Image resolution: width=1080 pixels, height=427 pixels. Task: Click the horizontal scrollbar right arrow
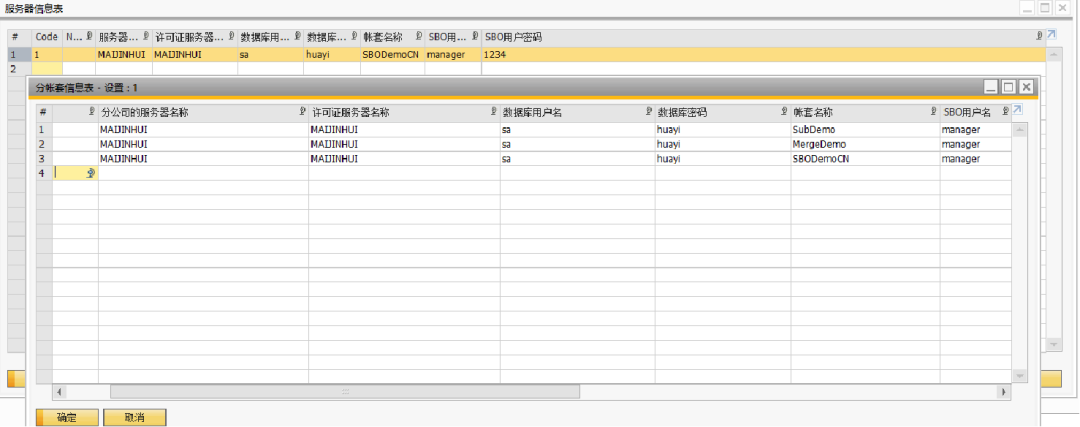(x=1002, y=392)
